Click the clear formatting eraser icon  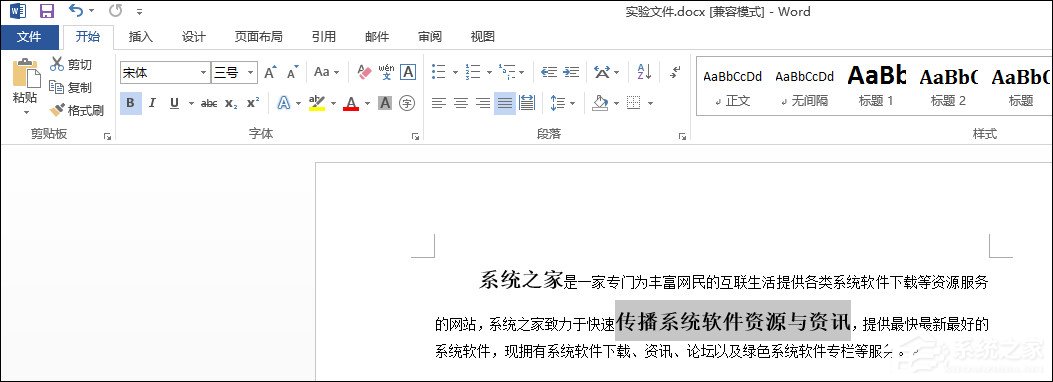[x=364, y=72]
